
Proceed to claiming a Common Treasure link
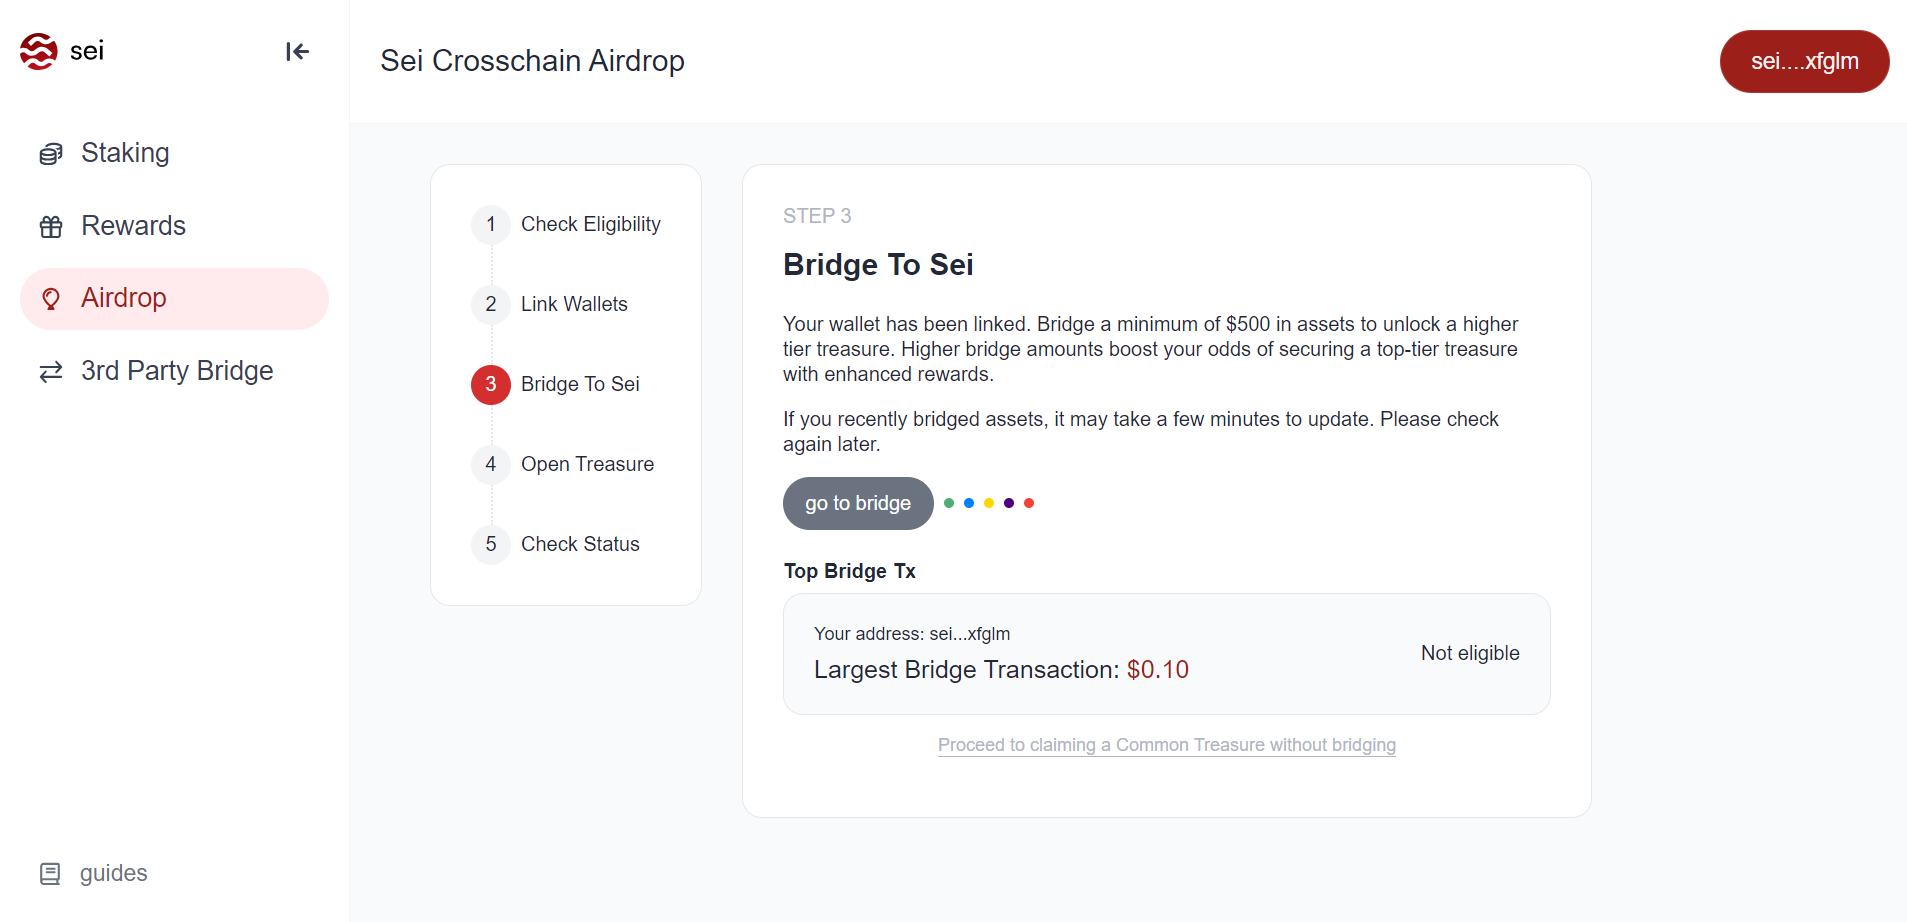(1166, 745)
